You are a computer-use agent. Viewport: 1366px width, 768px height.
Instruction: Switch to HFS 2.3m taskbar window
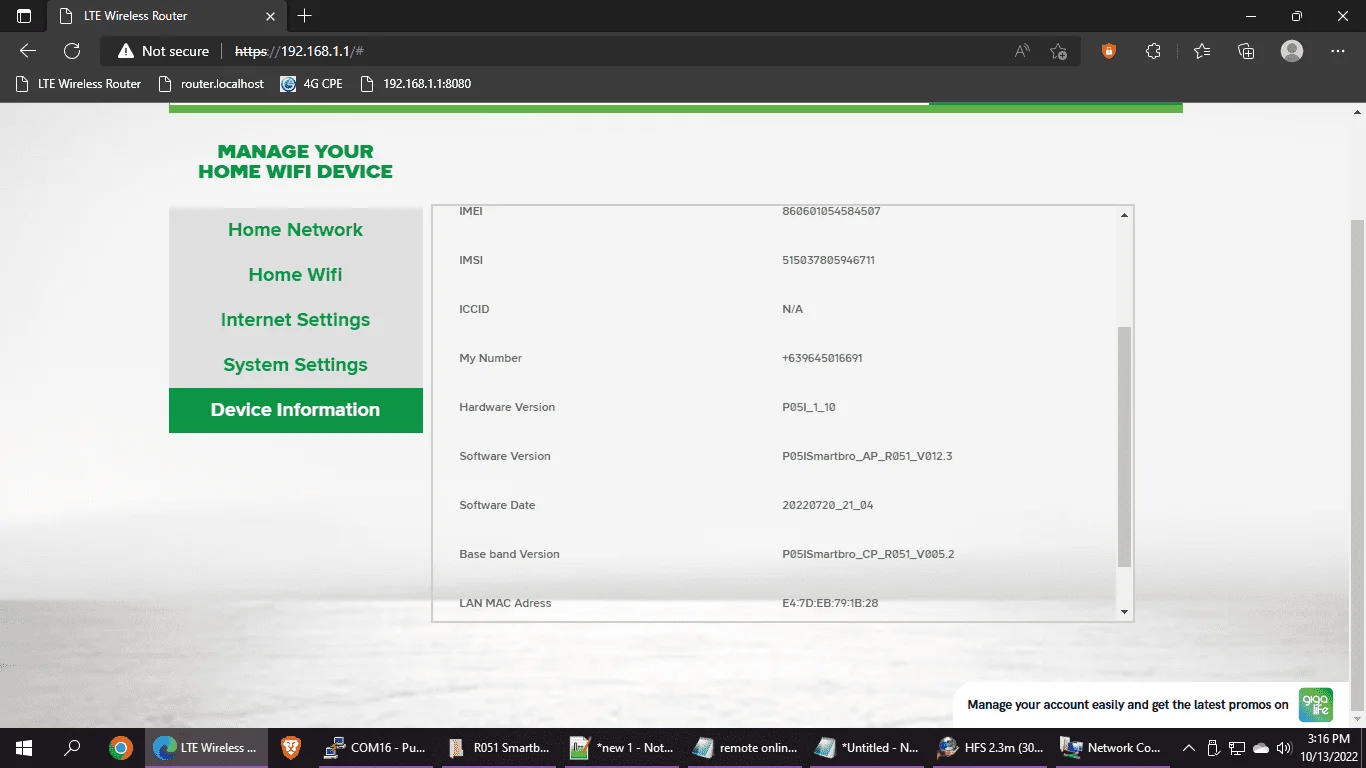tap(990, 747)
